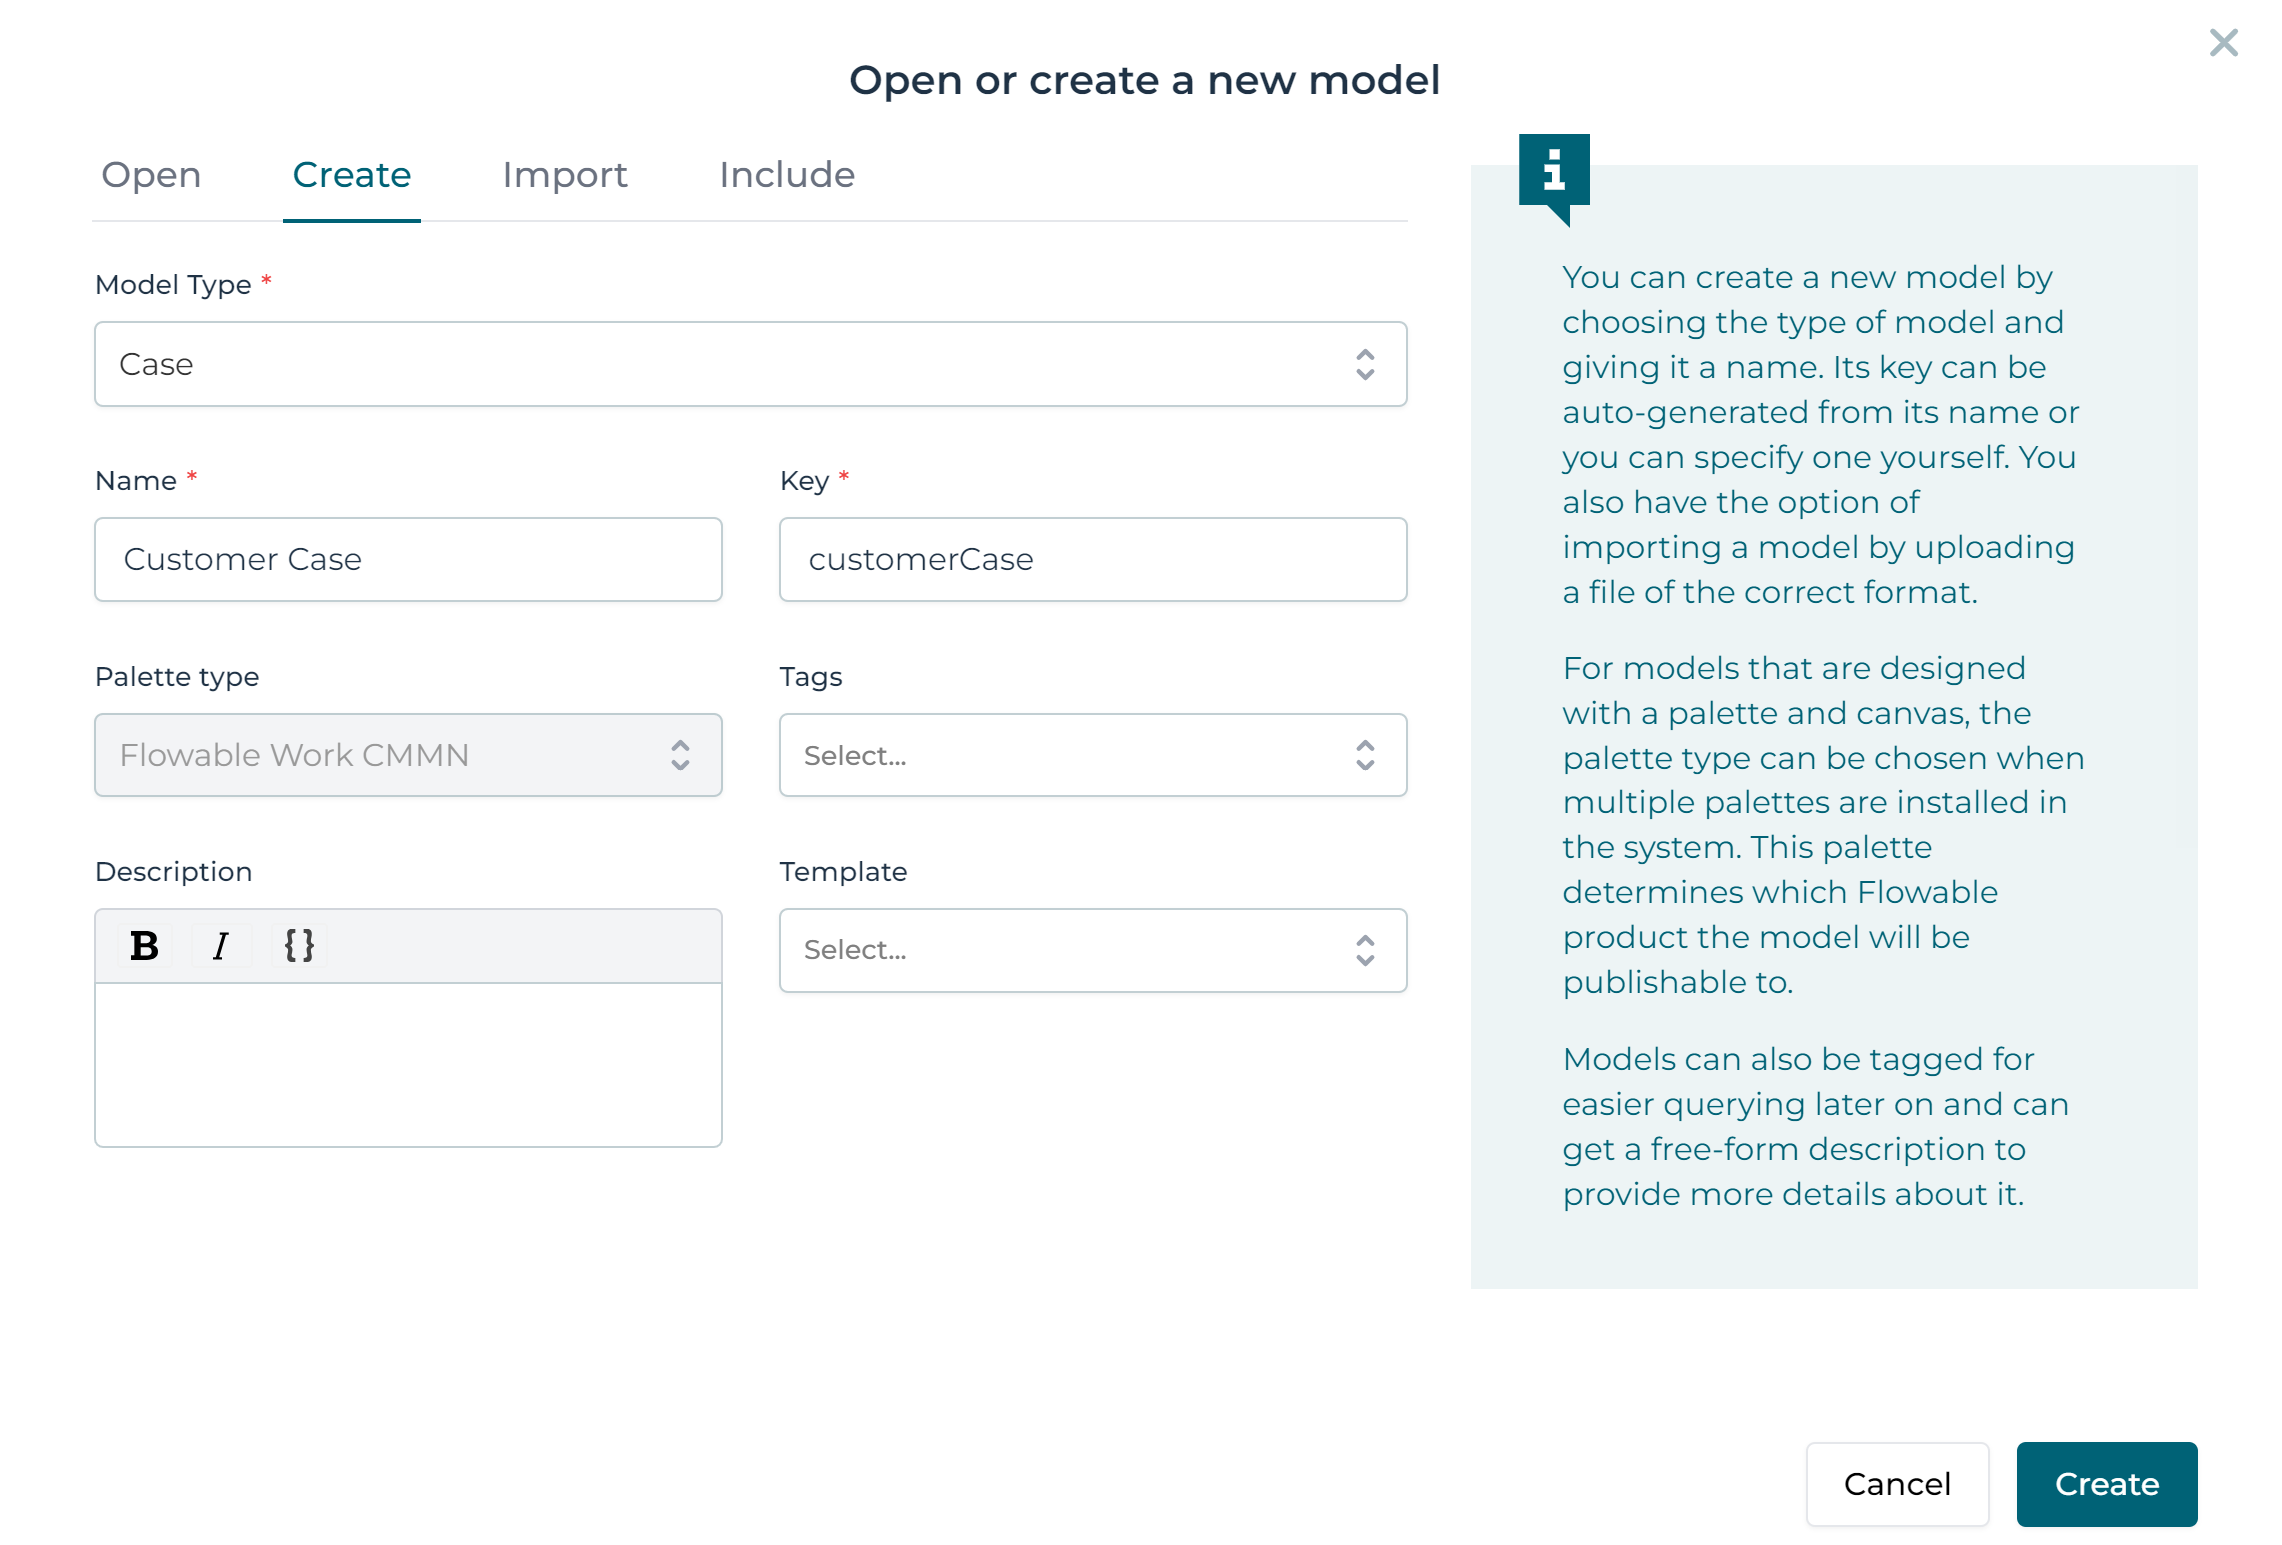Click the Tags dropdown chevron icon
This screenshot has height=1545, width=2282.
point(1364,755)
